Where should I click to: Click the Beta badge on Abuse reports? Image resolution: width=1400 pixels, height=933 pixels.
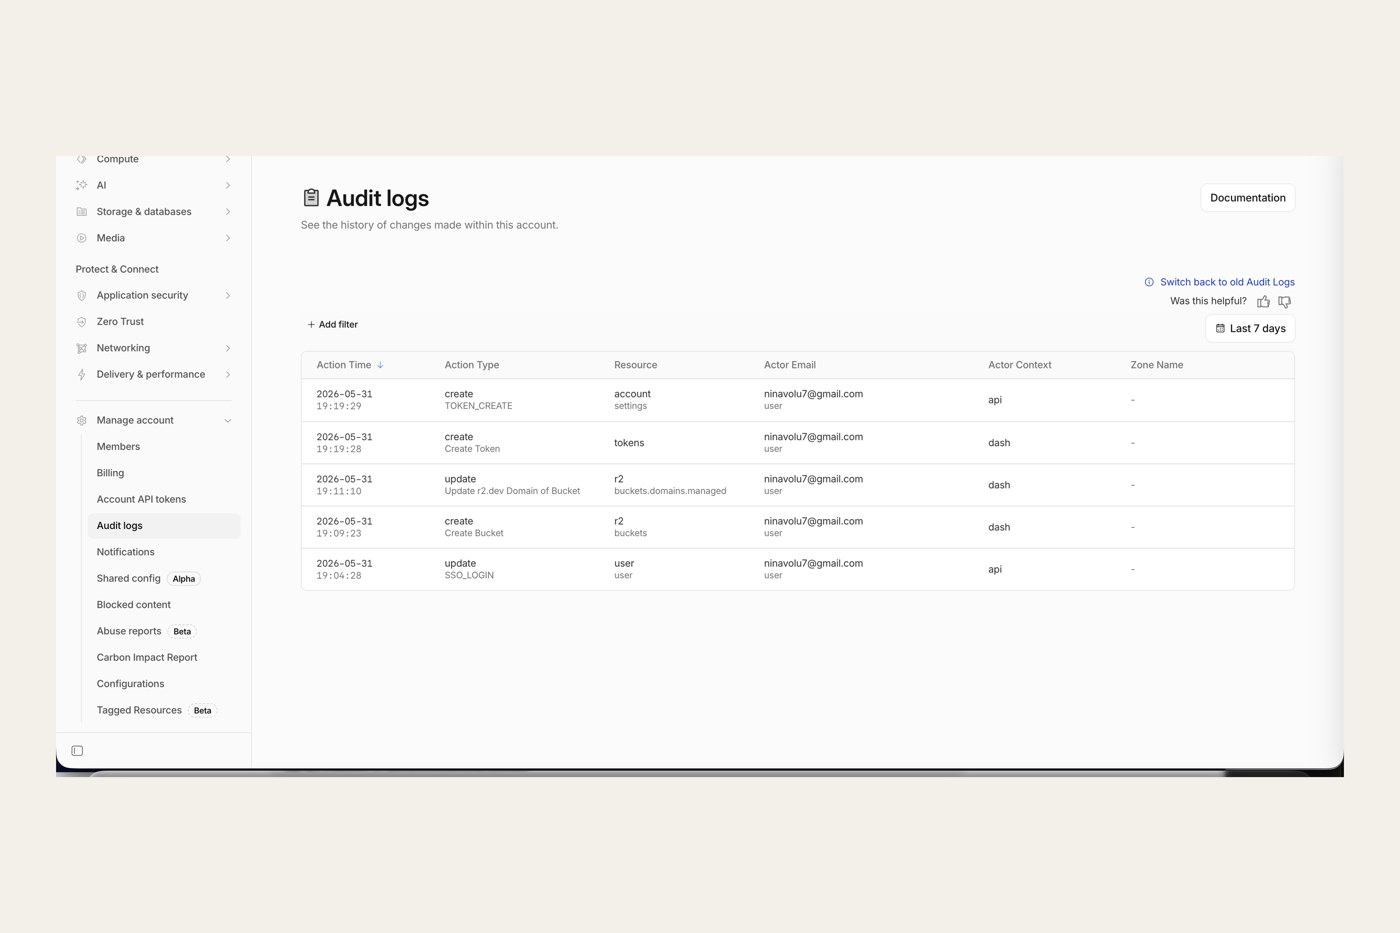tap(182, 632)
